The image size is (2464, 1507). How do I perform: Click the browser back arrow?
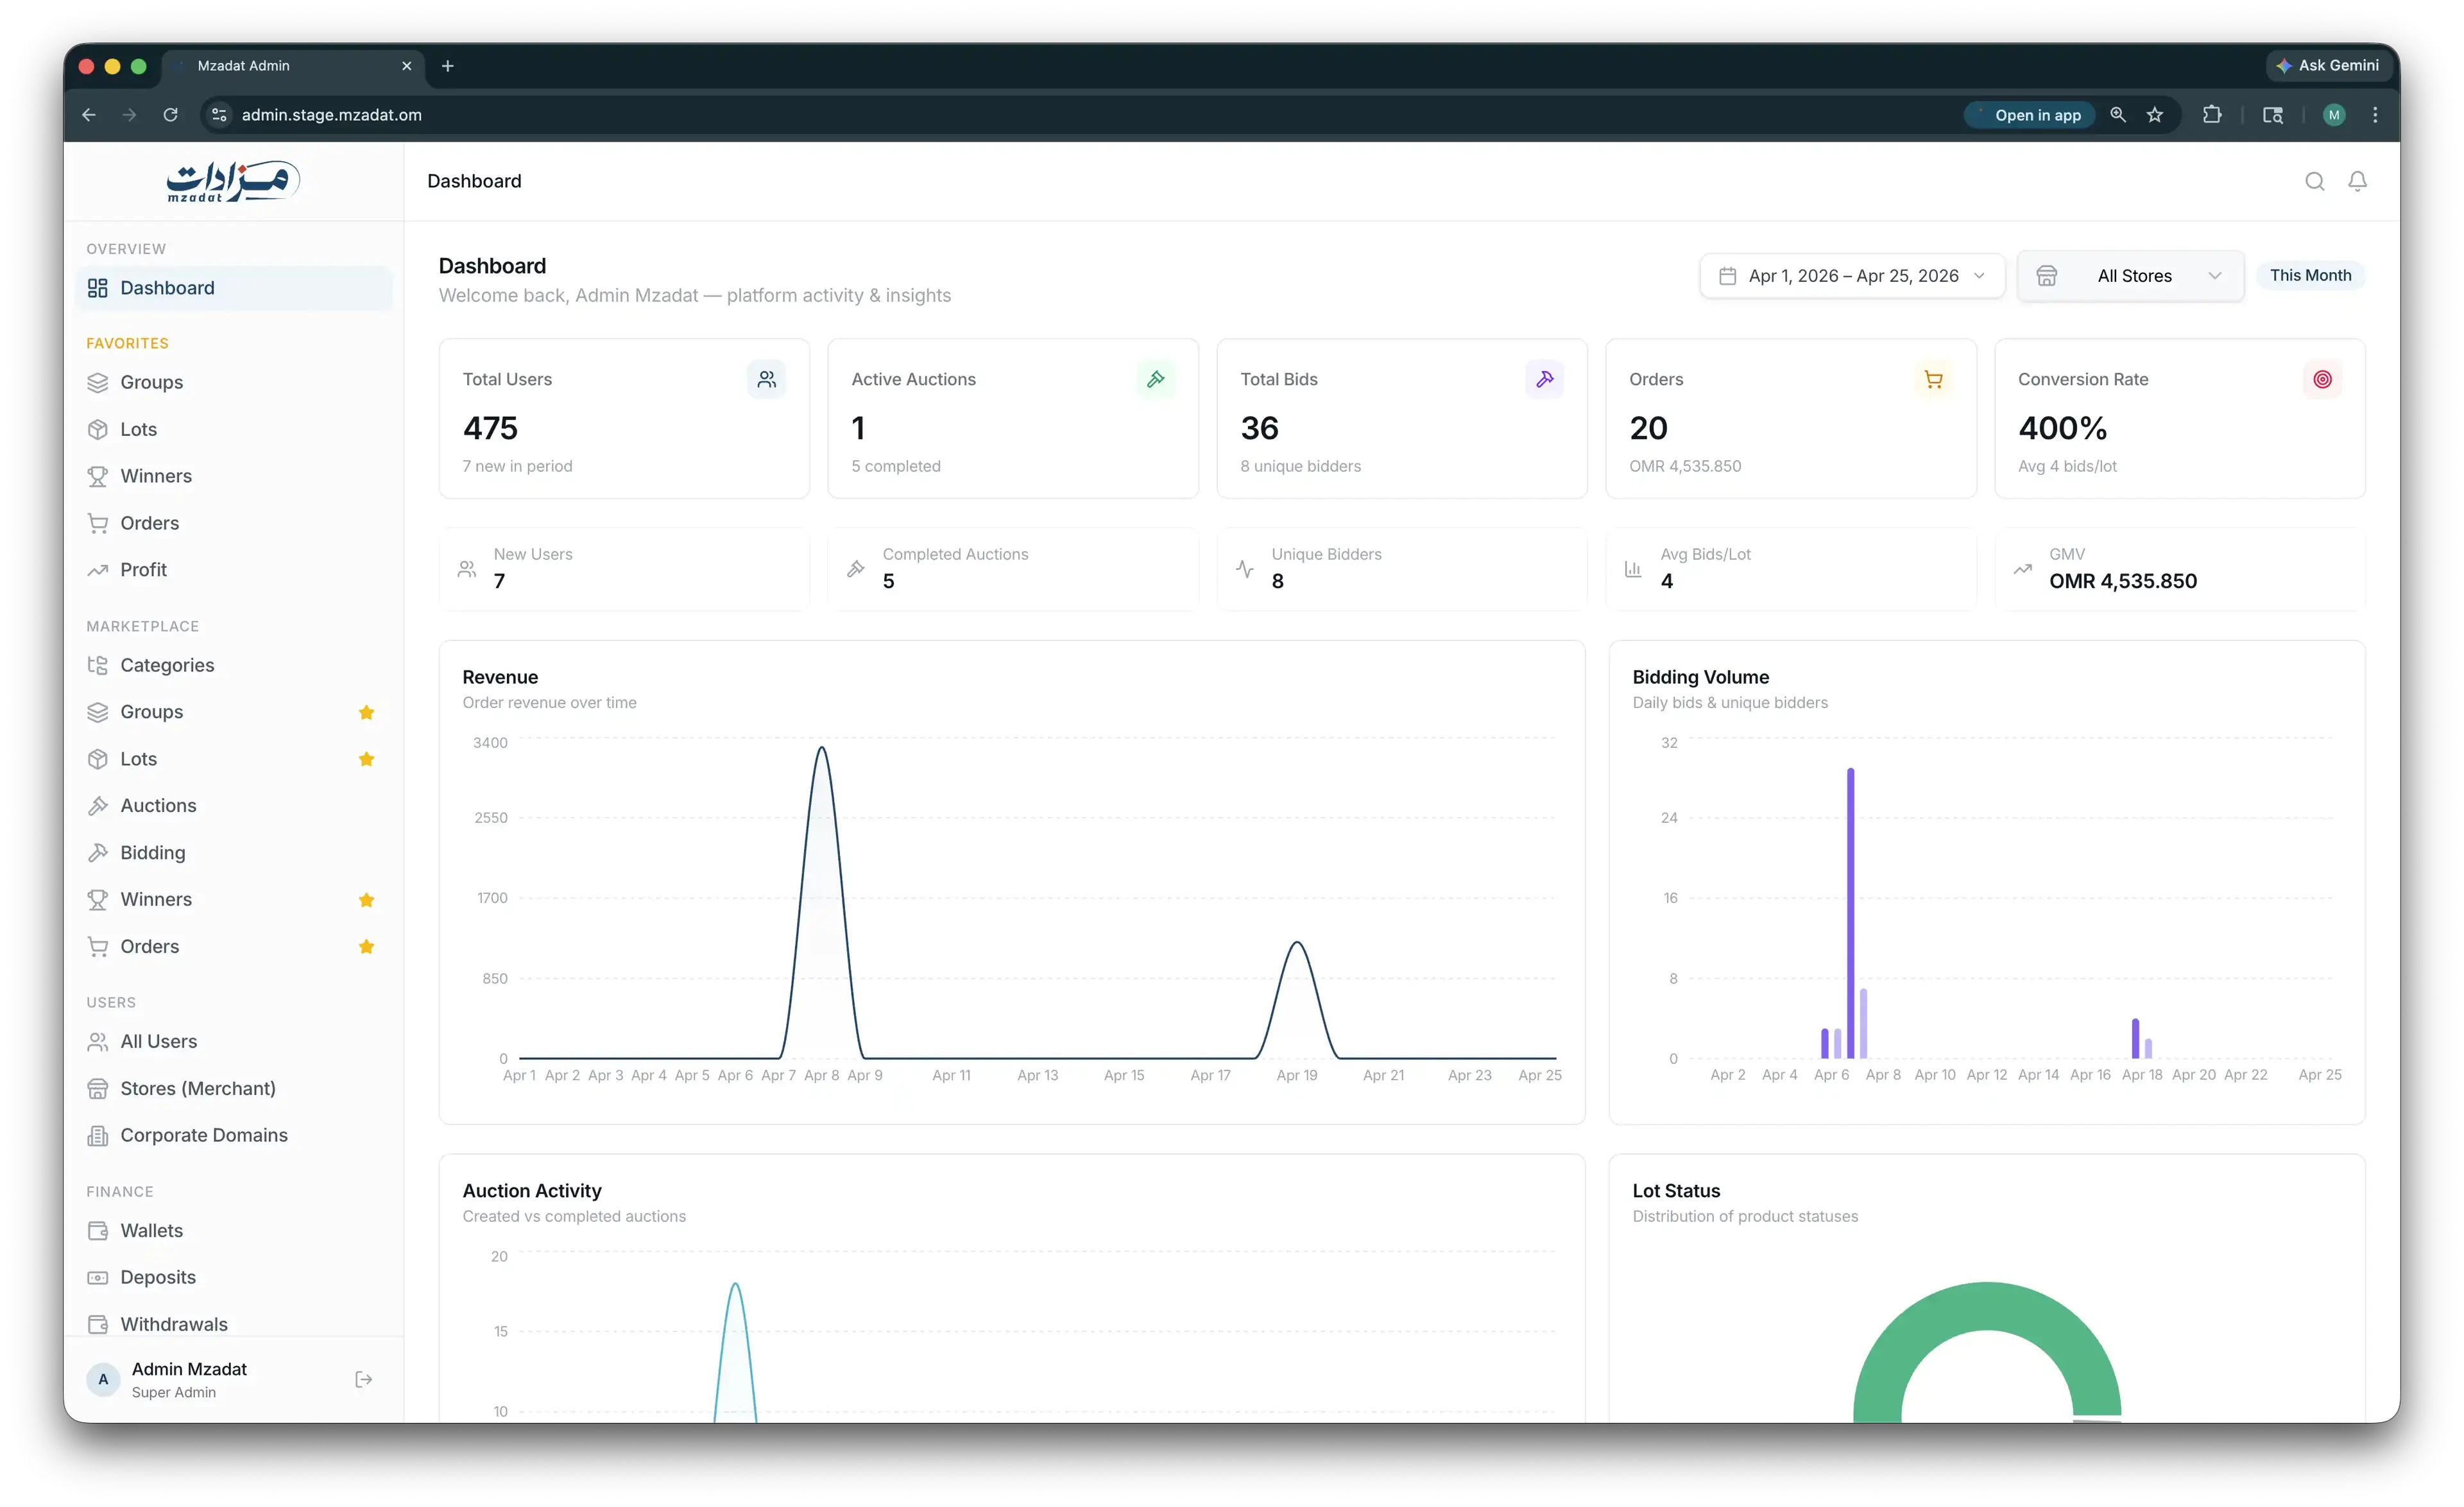89,115
